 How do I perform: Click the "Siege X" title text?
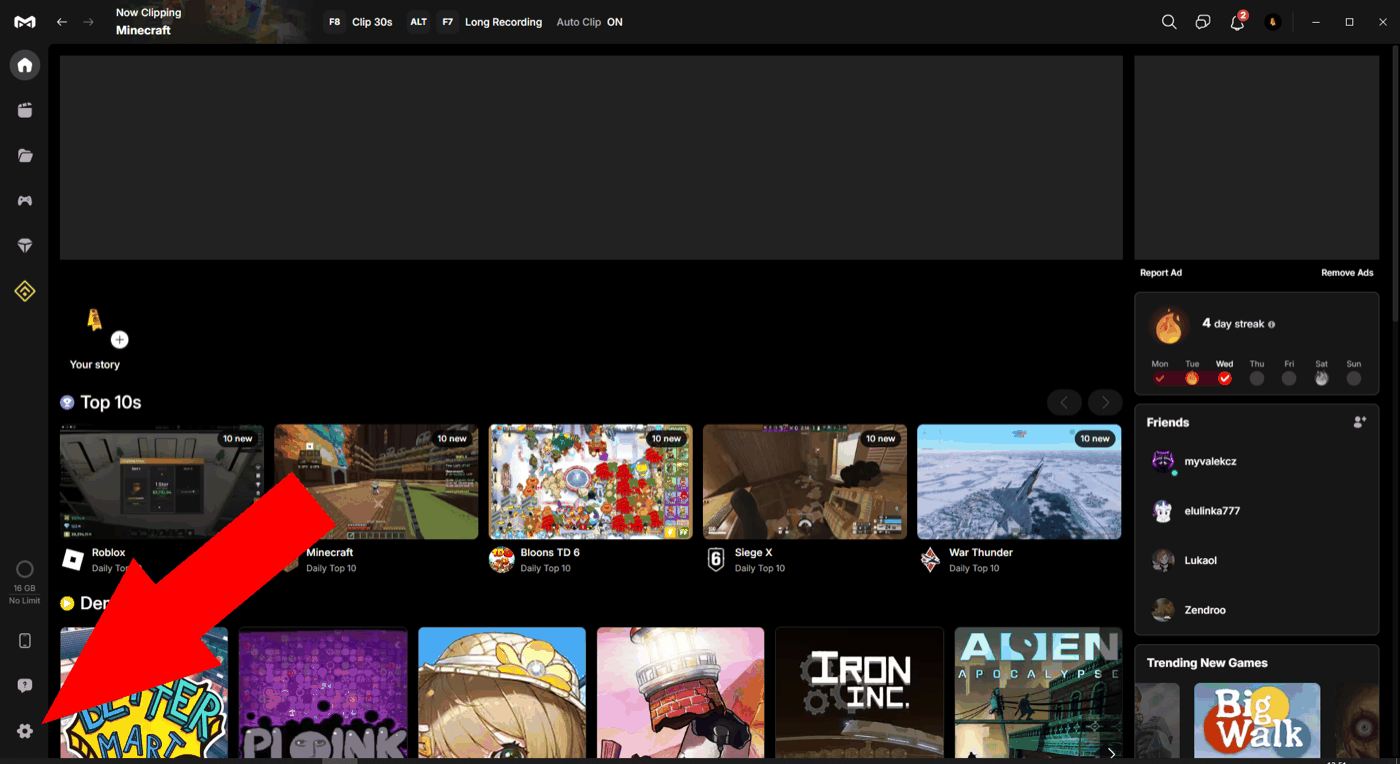[754, 552]
